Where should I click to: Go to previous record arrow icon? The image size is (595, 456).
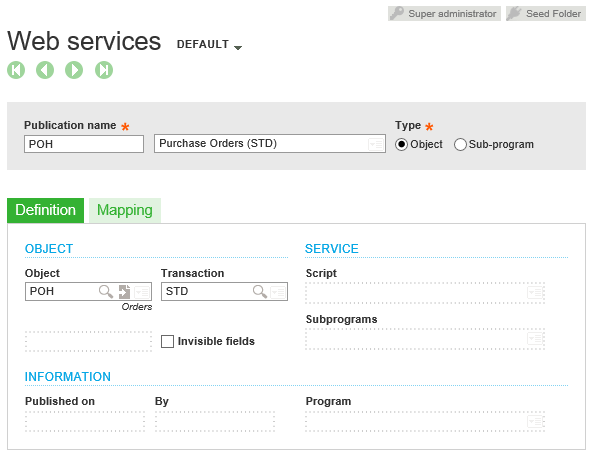[45, 70]
